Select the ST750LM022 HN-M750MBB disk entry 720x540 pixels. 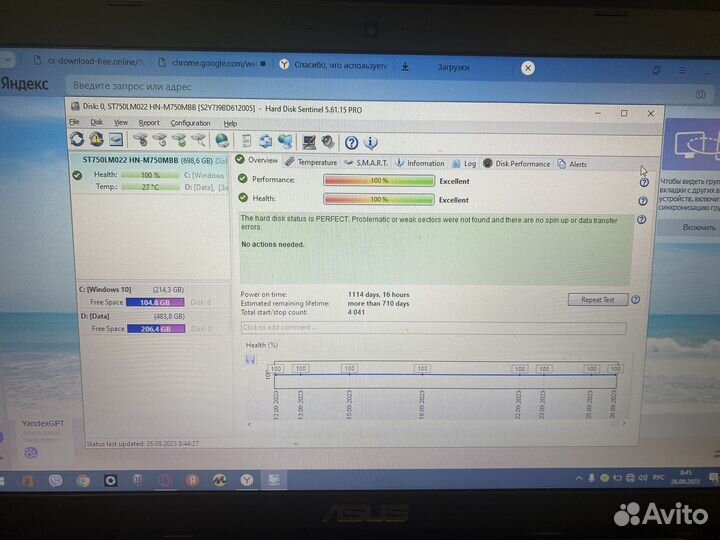(152, 174)
